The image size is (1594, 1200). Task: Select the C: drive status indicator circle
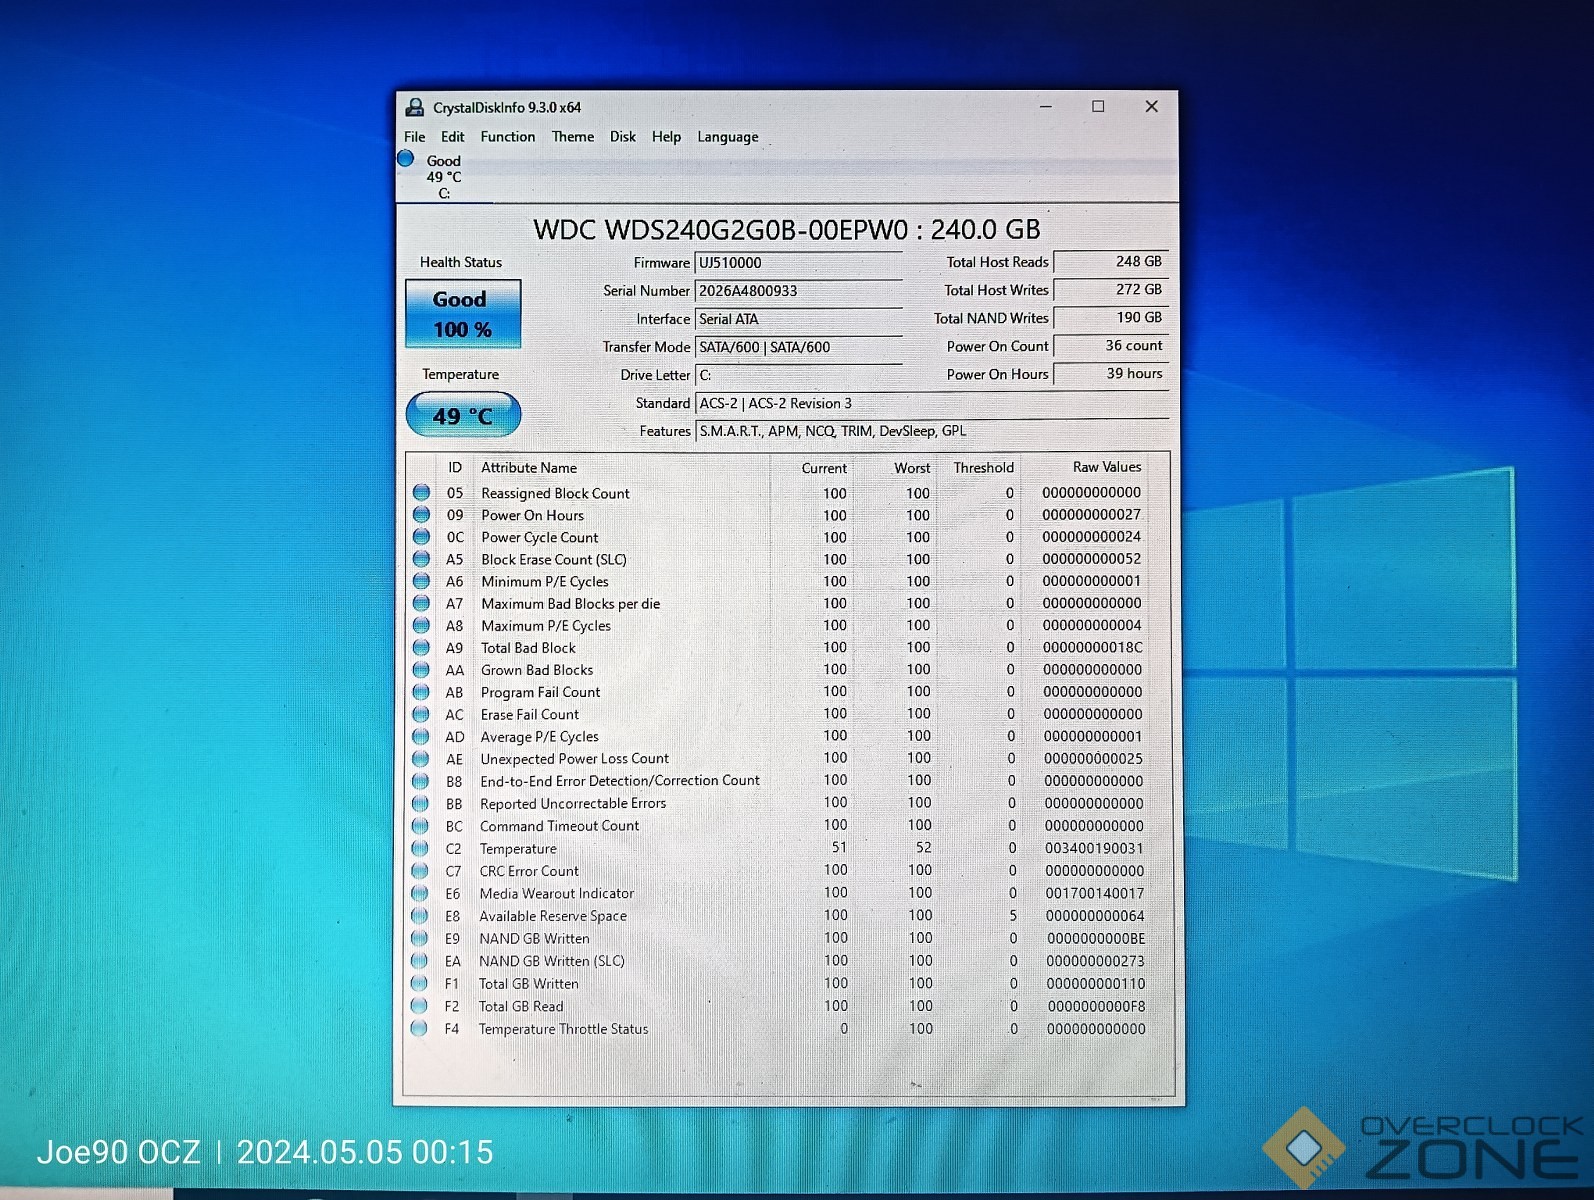pos(406,158)
